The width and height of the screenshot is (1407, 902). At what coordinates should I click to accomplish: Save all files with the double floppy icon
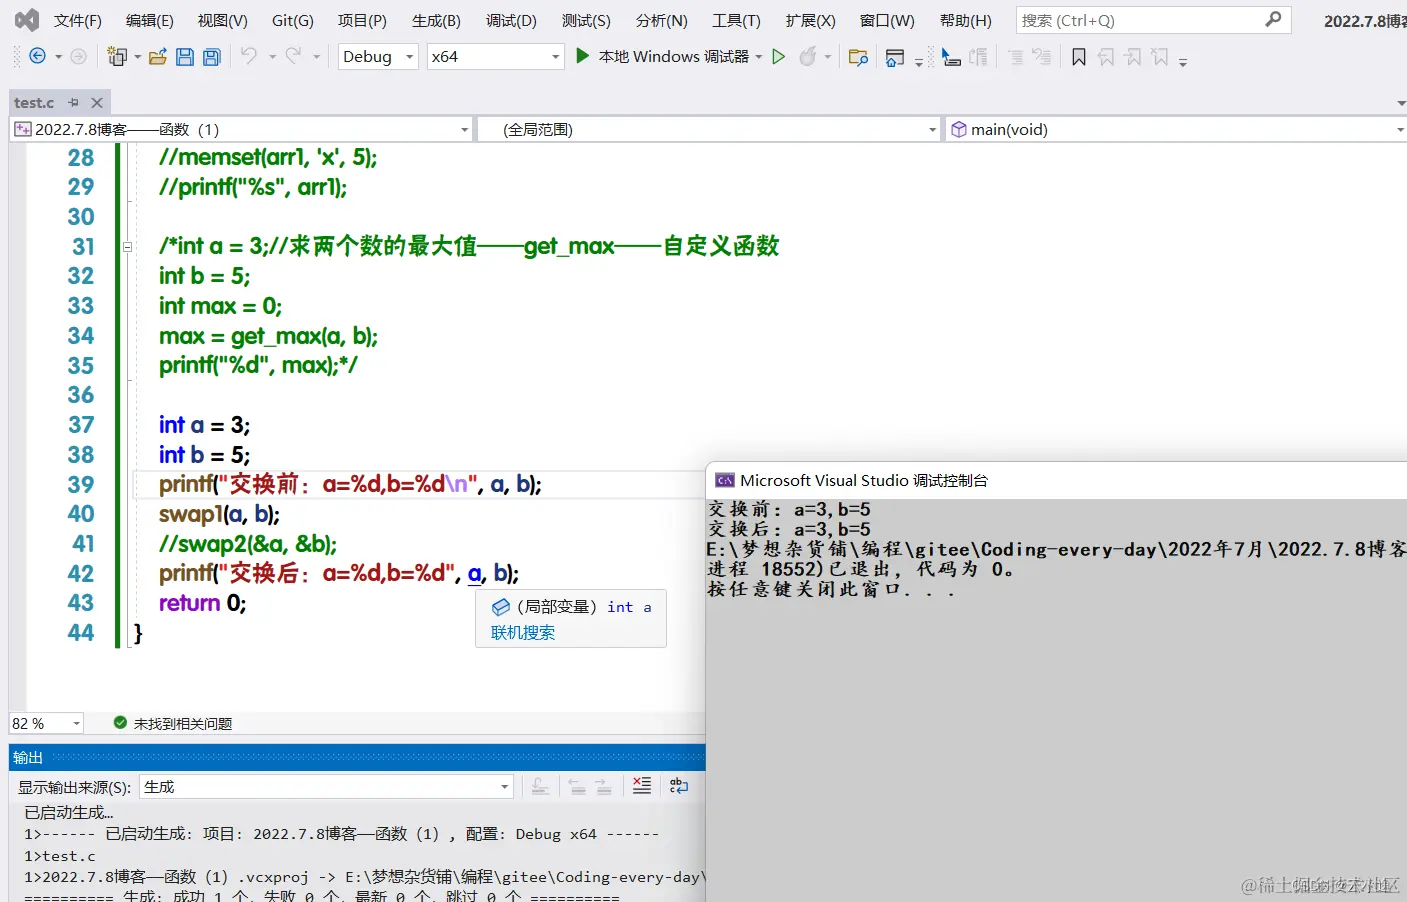(x=212, y=57)
